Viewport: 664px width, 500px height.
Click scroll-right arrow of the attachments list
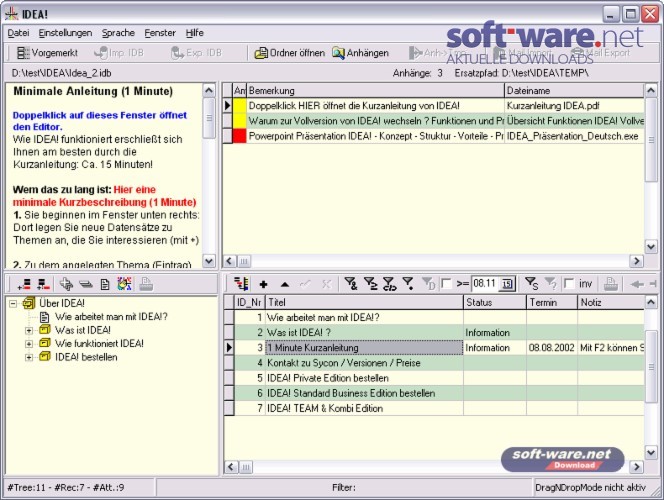tap(636, 261)
